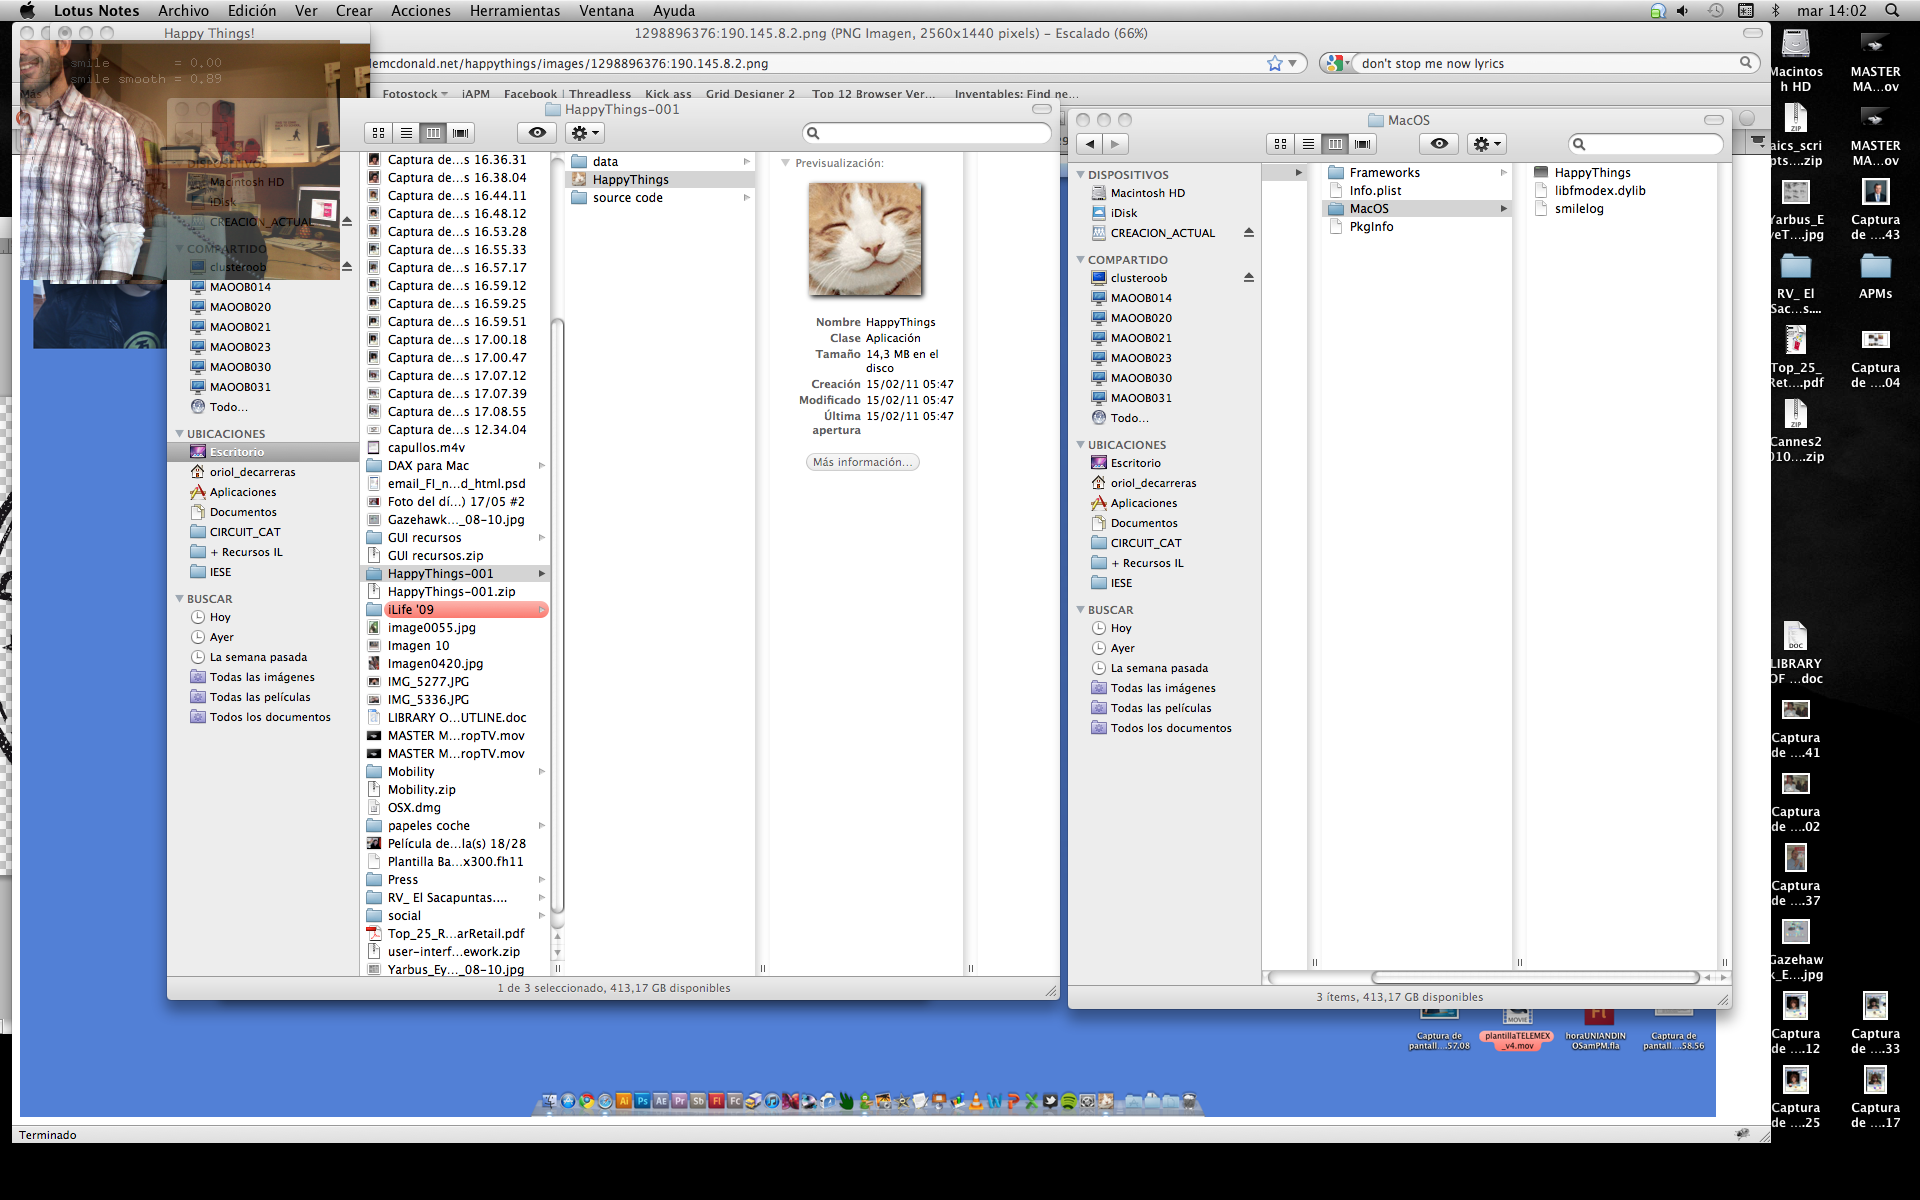Image resolution: width=1920 pixels, height=1200 pixels.
Task: Eject CREACION_ACTUAL in MacOS window sidebar
Action: 1248,233
